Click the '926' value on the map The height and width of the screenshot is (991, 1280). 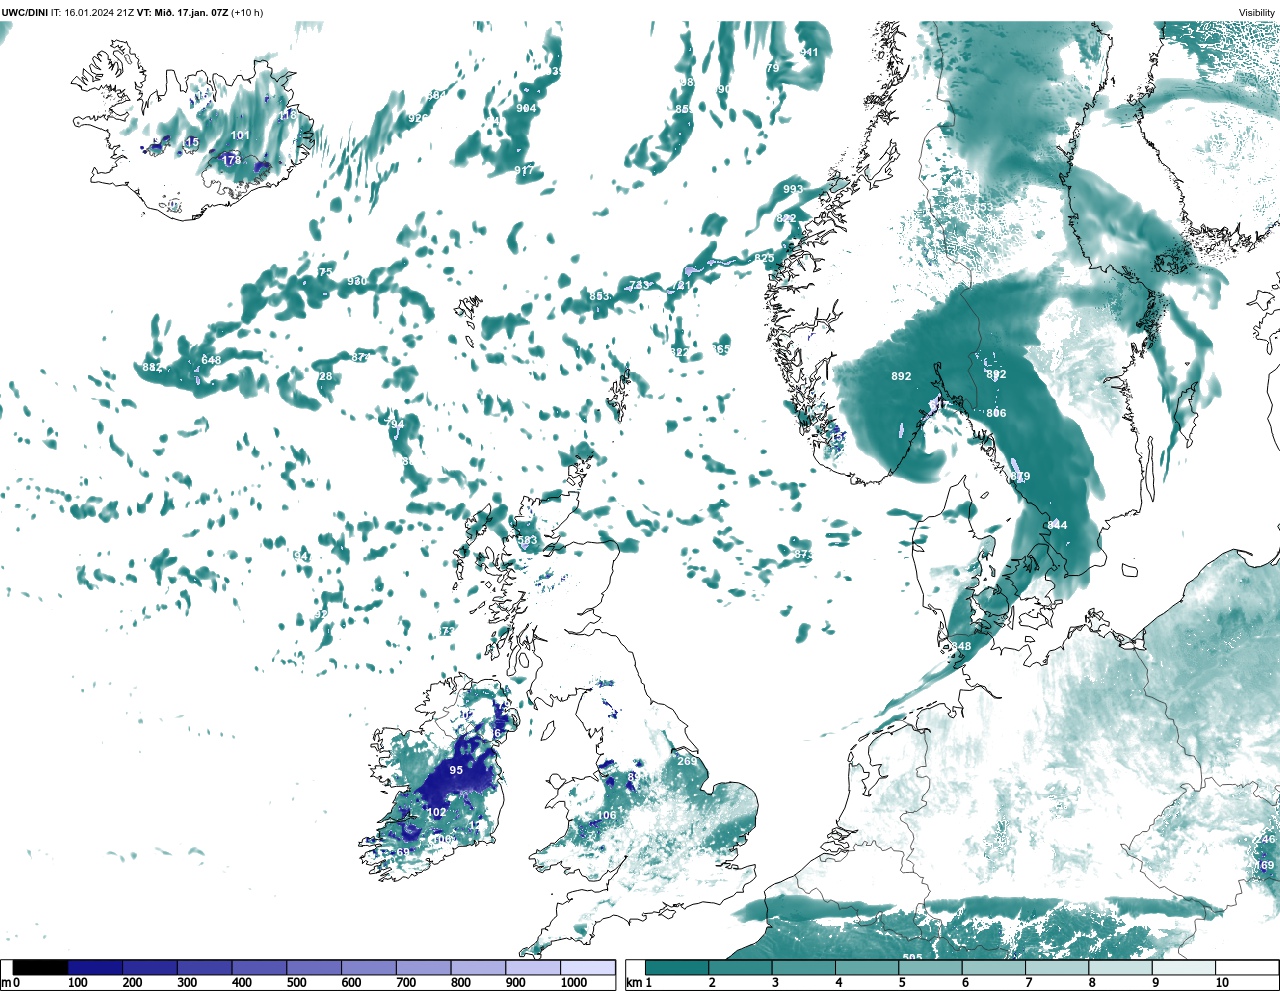[418, 118]
